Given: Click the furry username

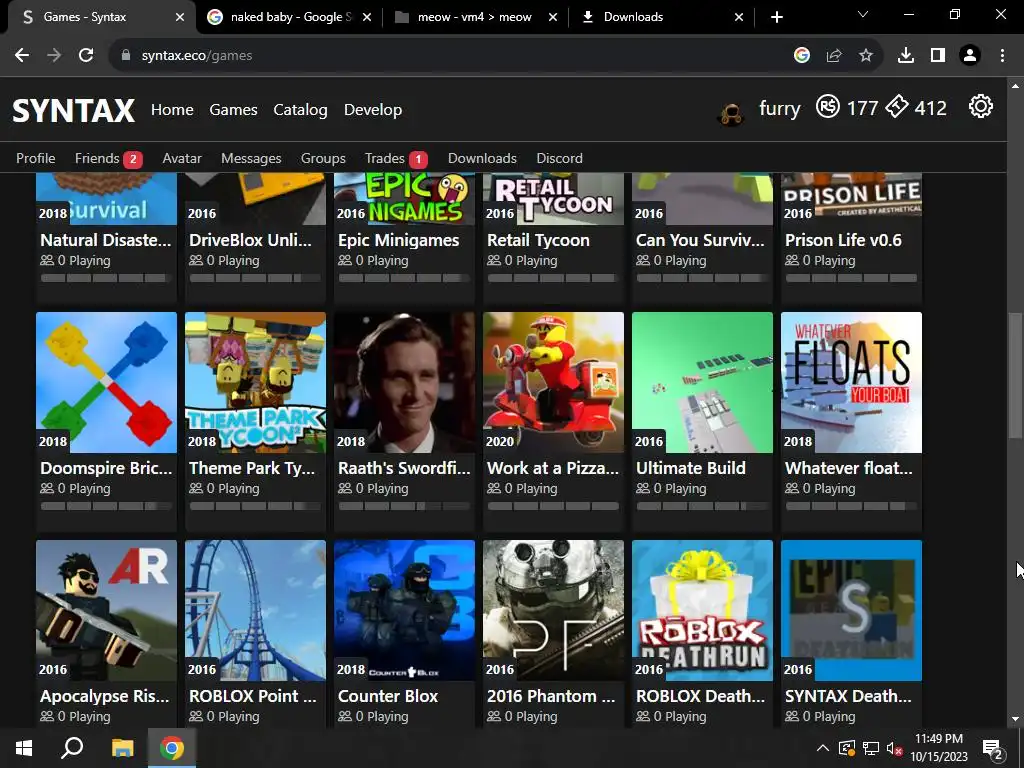Looking at the screenshot, I should tap(779, 108).
